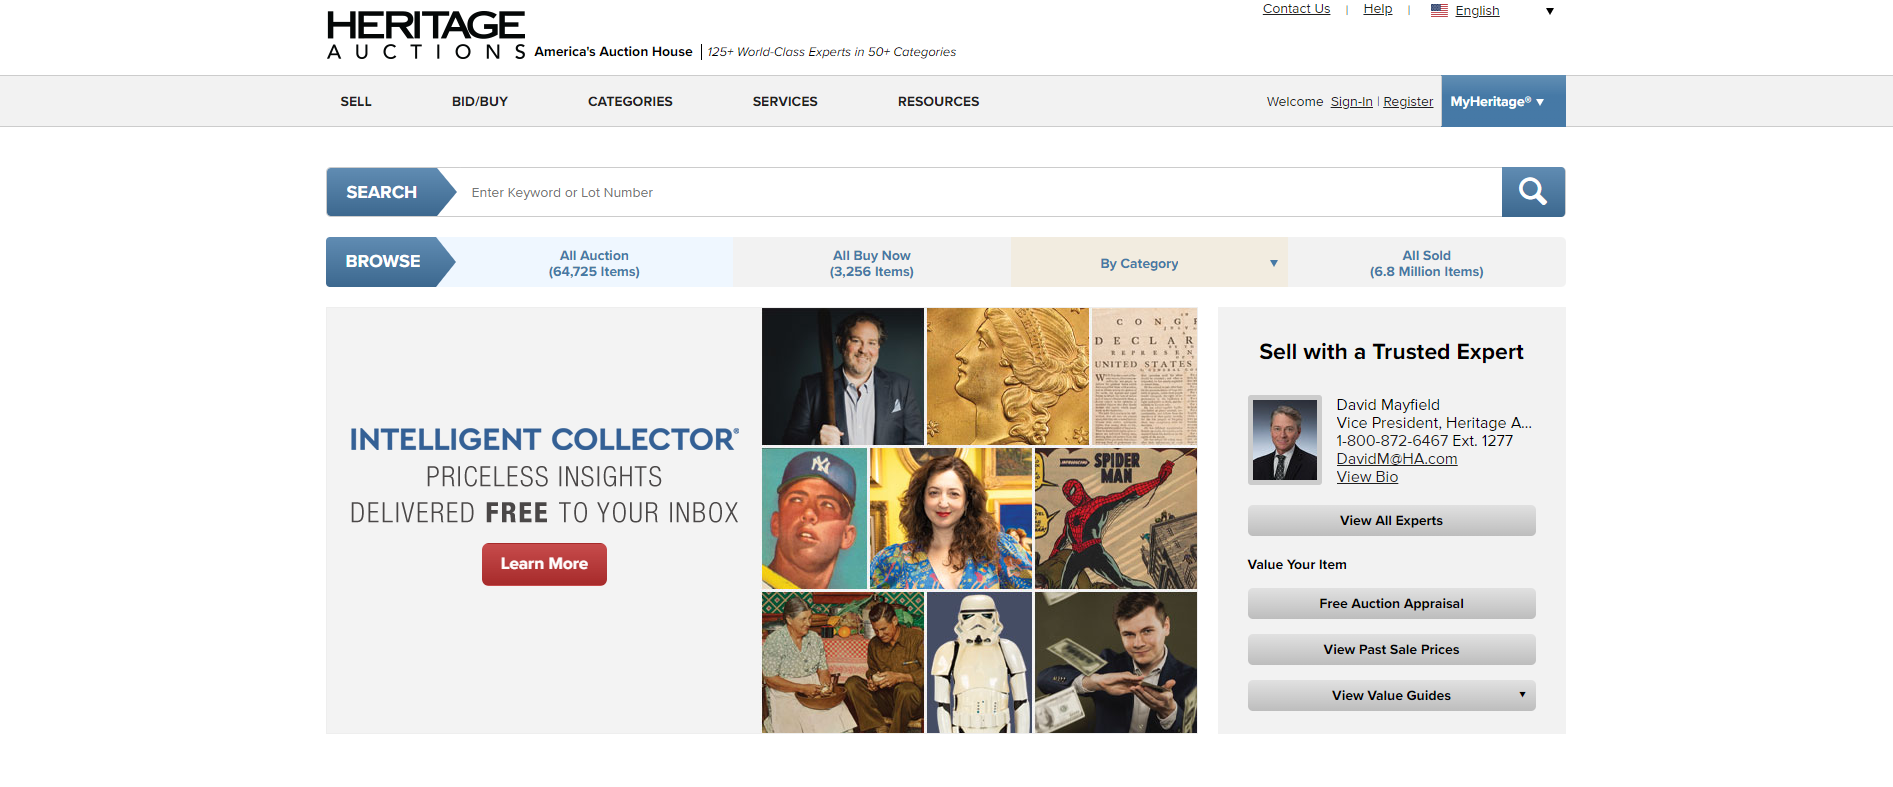Click the Heritage Auctions logo

click(x=426, y=35)
